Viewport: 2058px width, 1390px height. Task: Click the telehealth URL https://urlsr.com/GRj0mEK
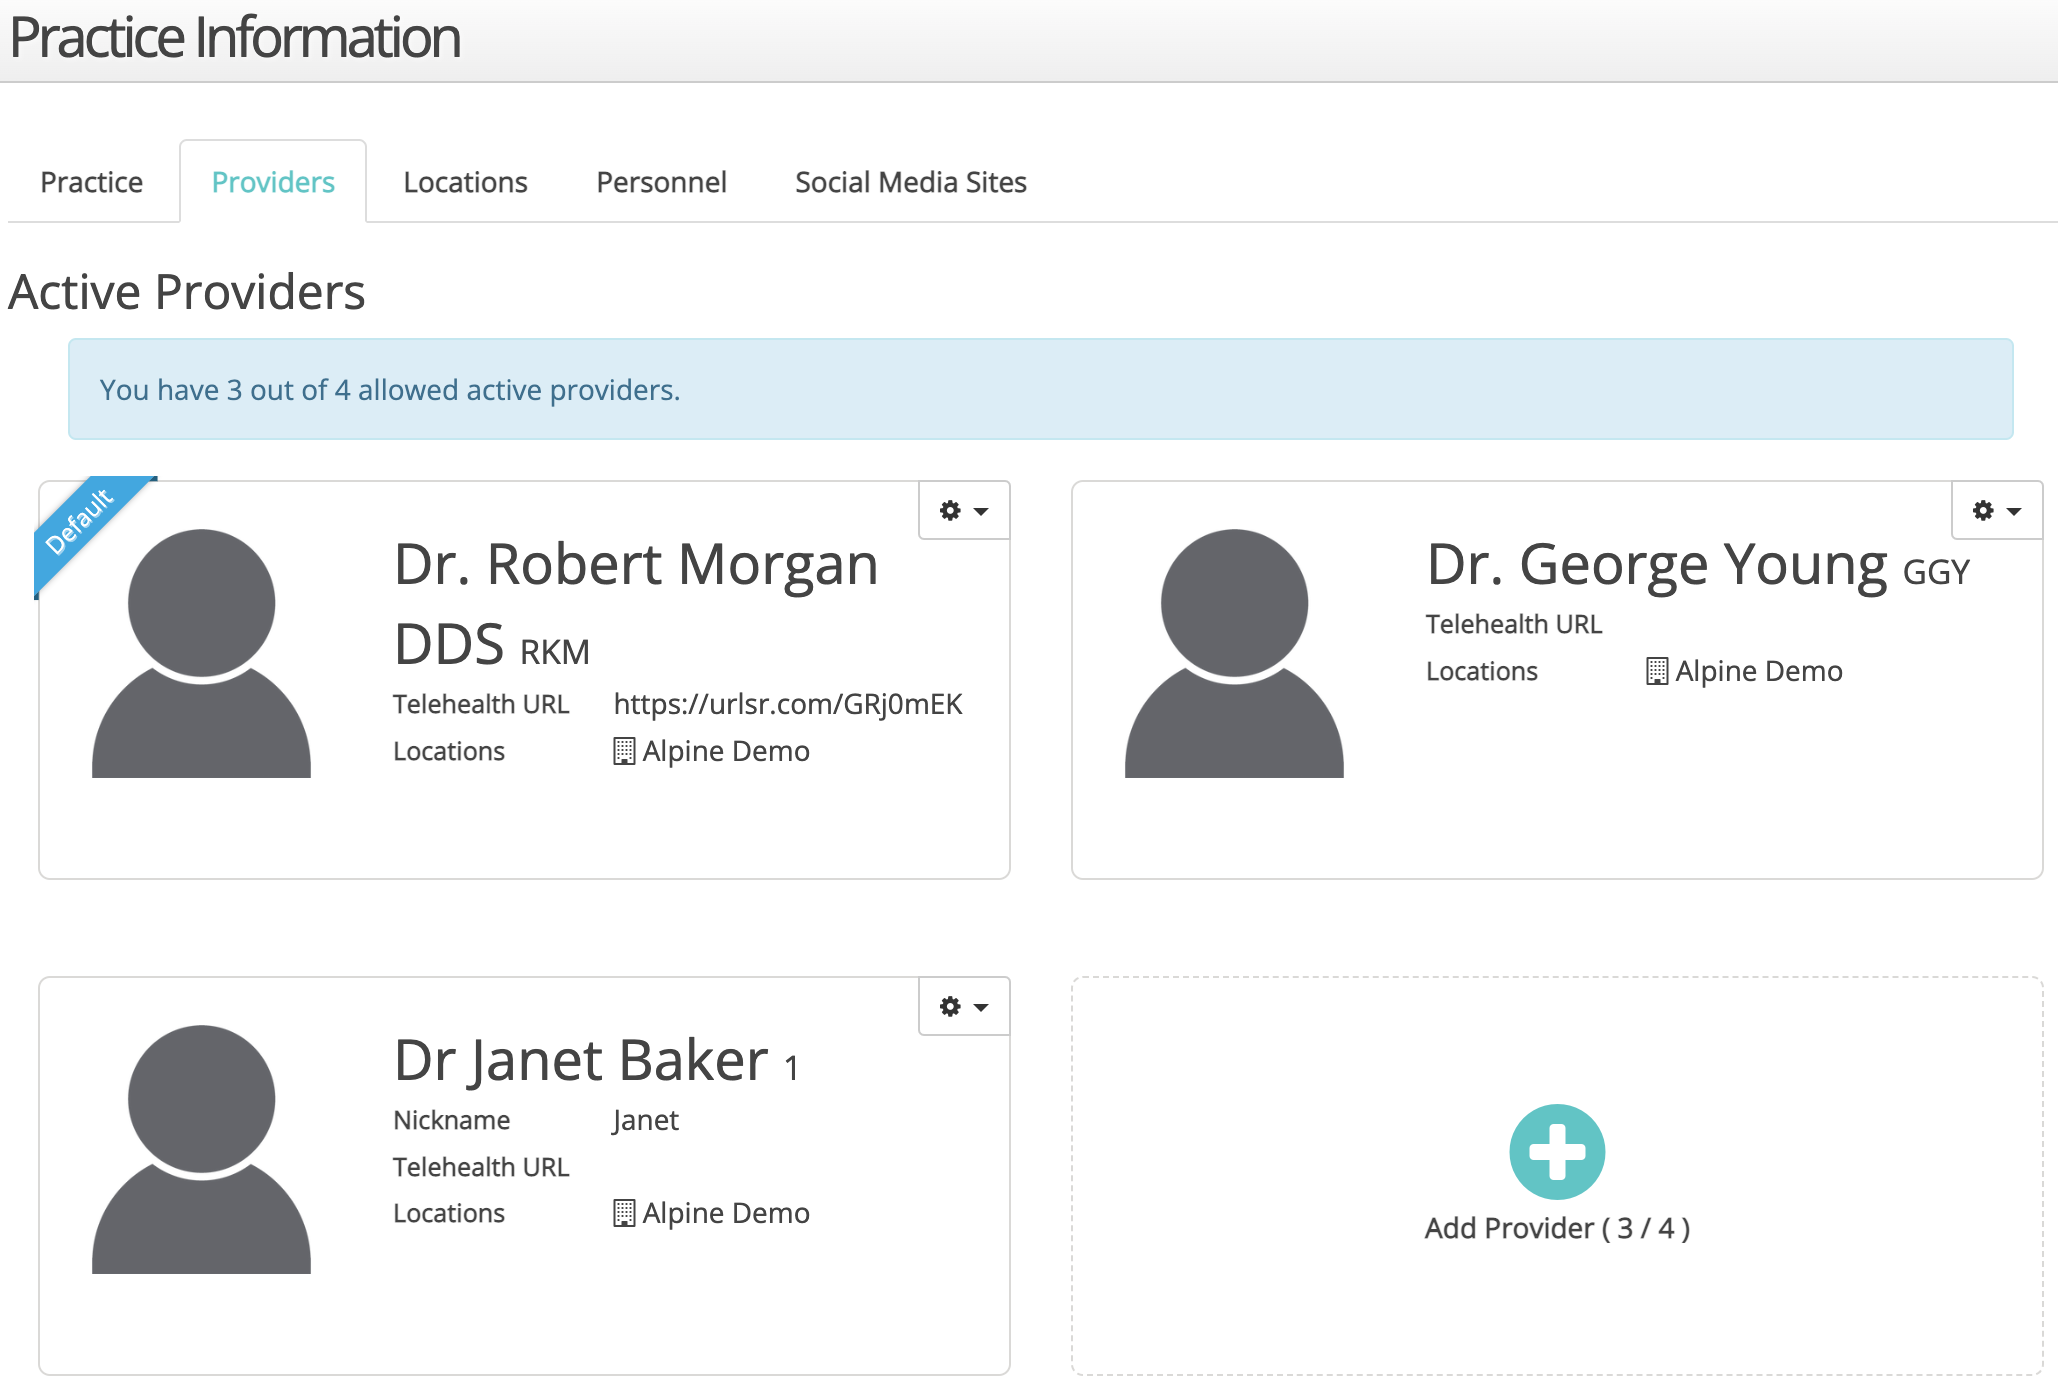click(x=788, y=704)
